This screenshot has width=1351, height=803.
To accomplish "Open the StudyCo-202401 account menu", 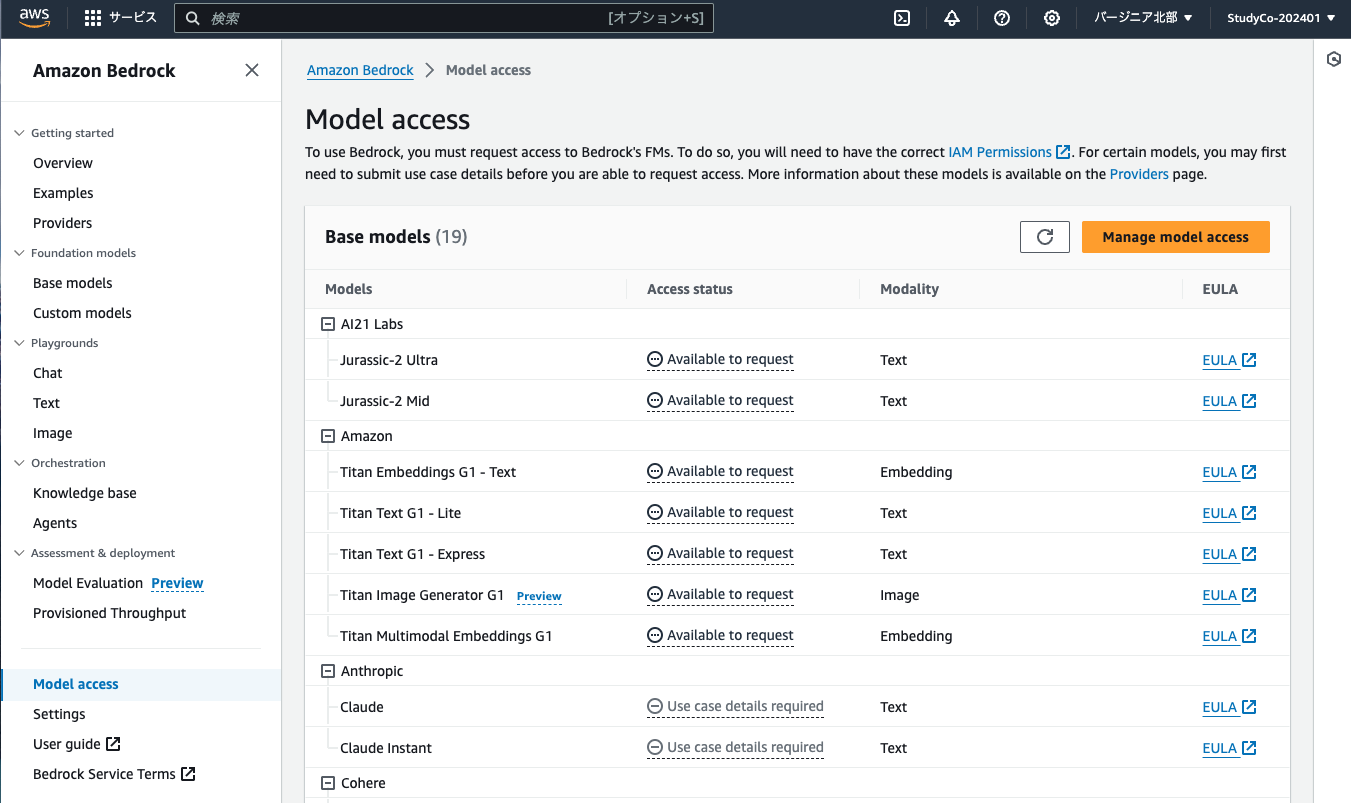I will pos(1280,17).
